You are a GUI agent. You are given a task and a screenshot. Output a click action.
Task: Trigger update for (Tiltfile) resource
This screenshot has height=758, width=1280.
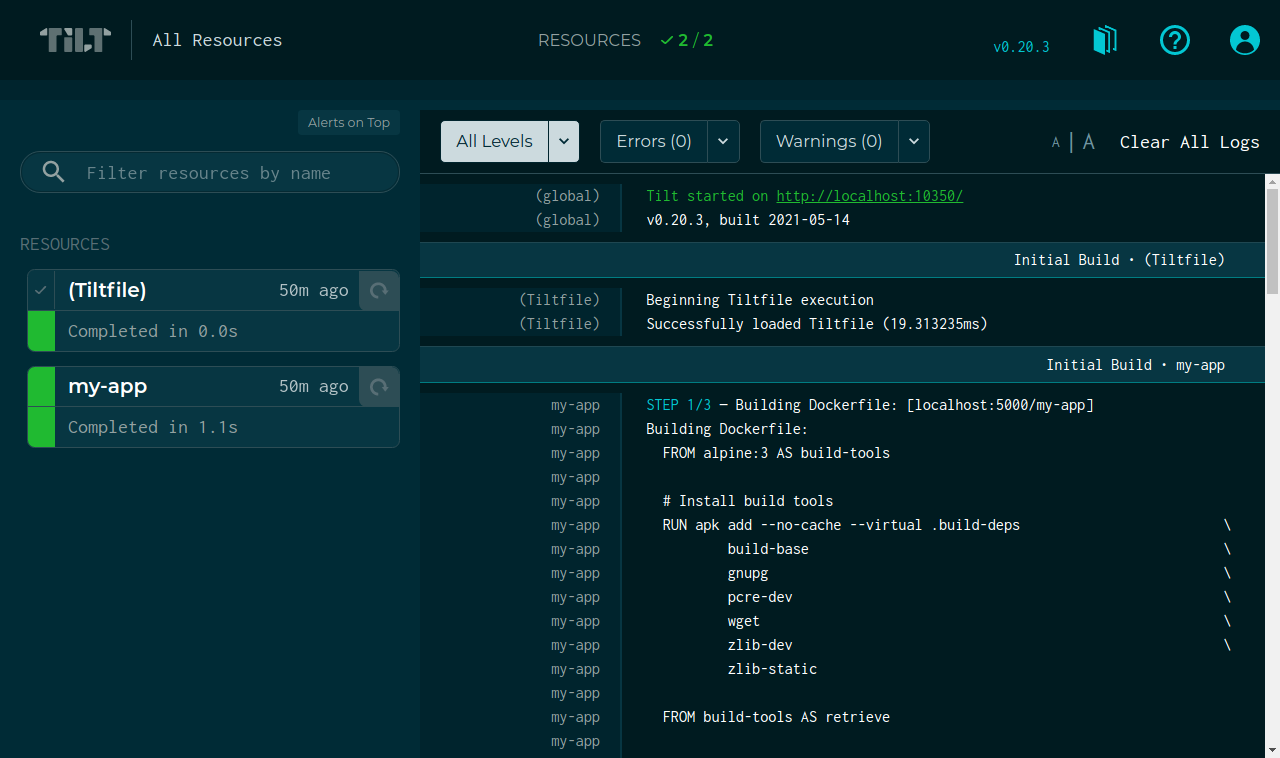[379, 291]
